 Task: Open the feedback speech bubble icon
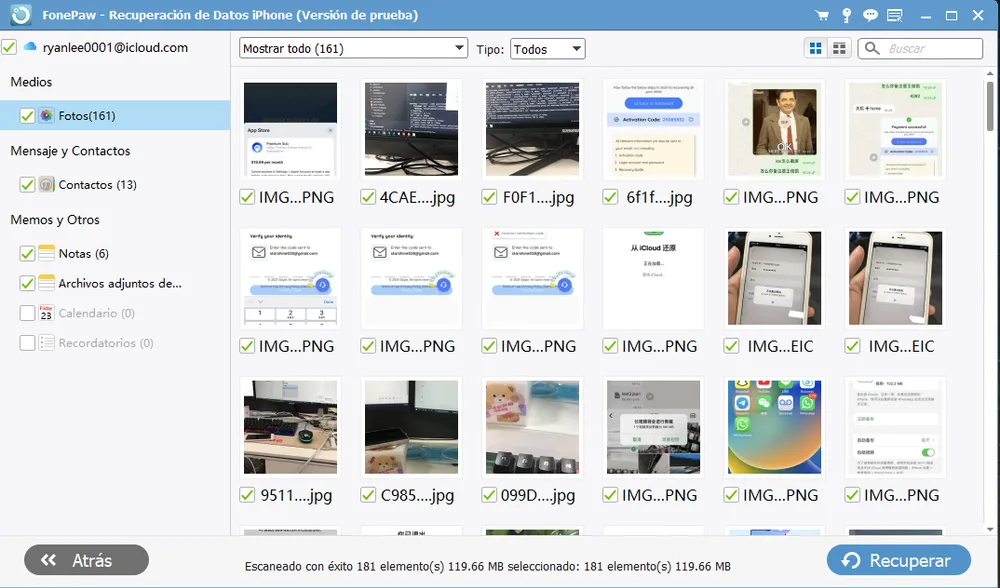pos(870,15)
